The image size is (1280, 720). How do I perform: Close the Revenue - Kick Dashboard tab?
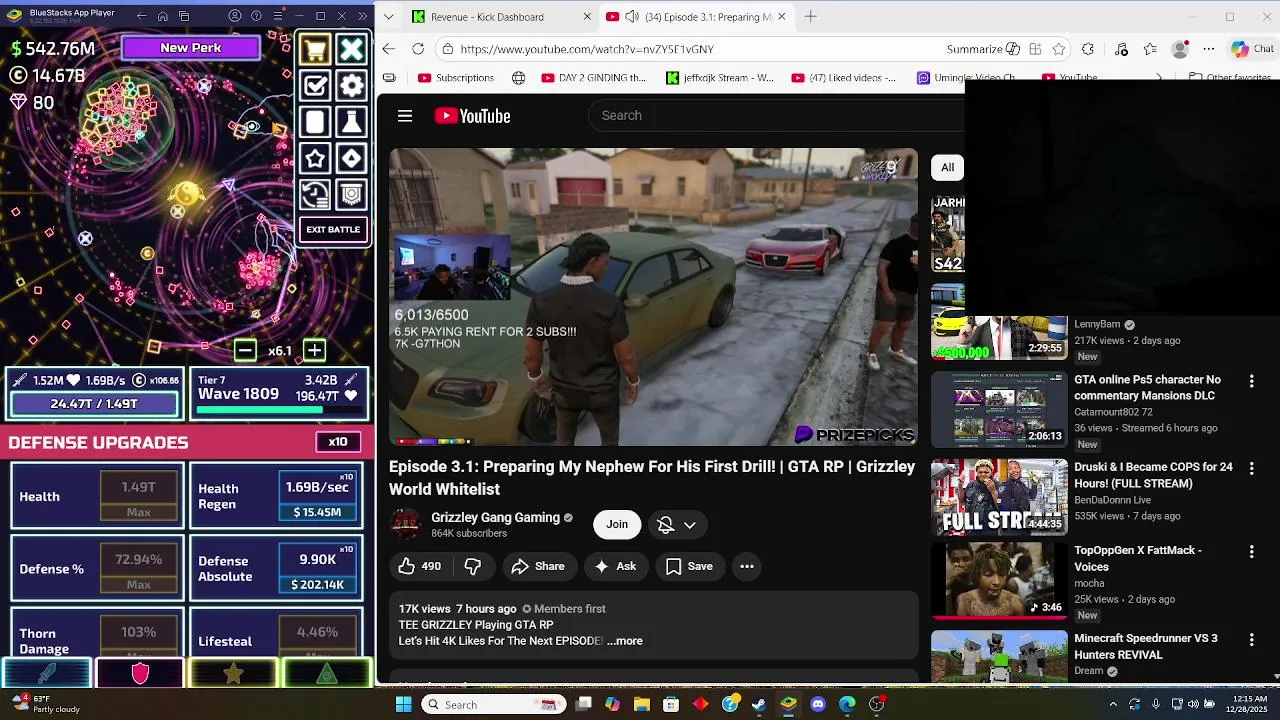pos(585,17)
